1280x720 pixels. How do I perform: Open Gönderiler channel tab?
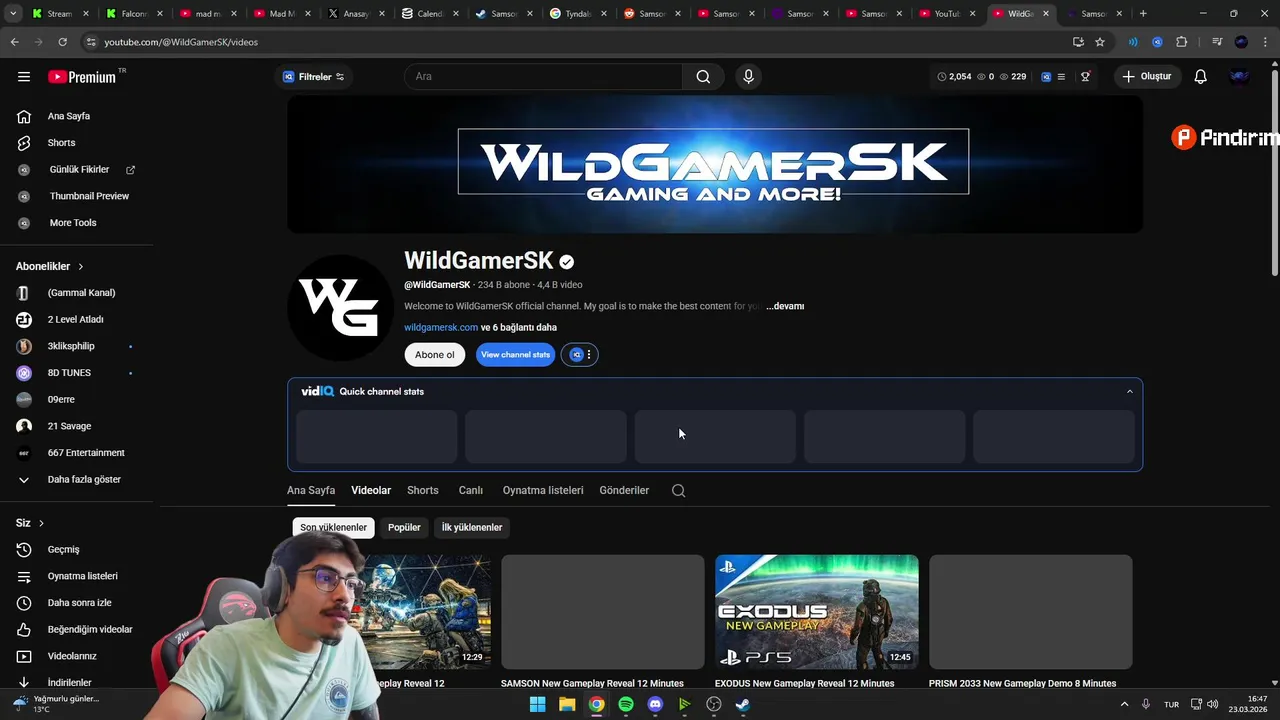624,490
